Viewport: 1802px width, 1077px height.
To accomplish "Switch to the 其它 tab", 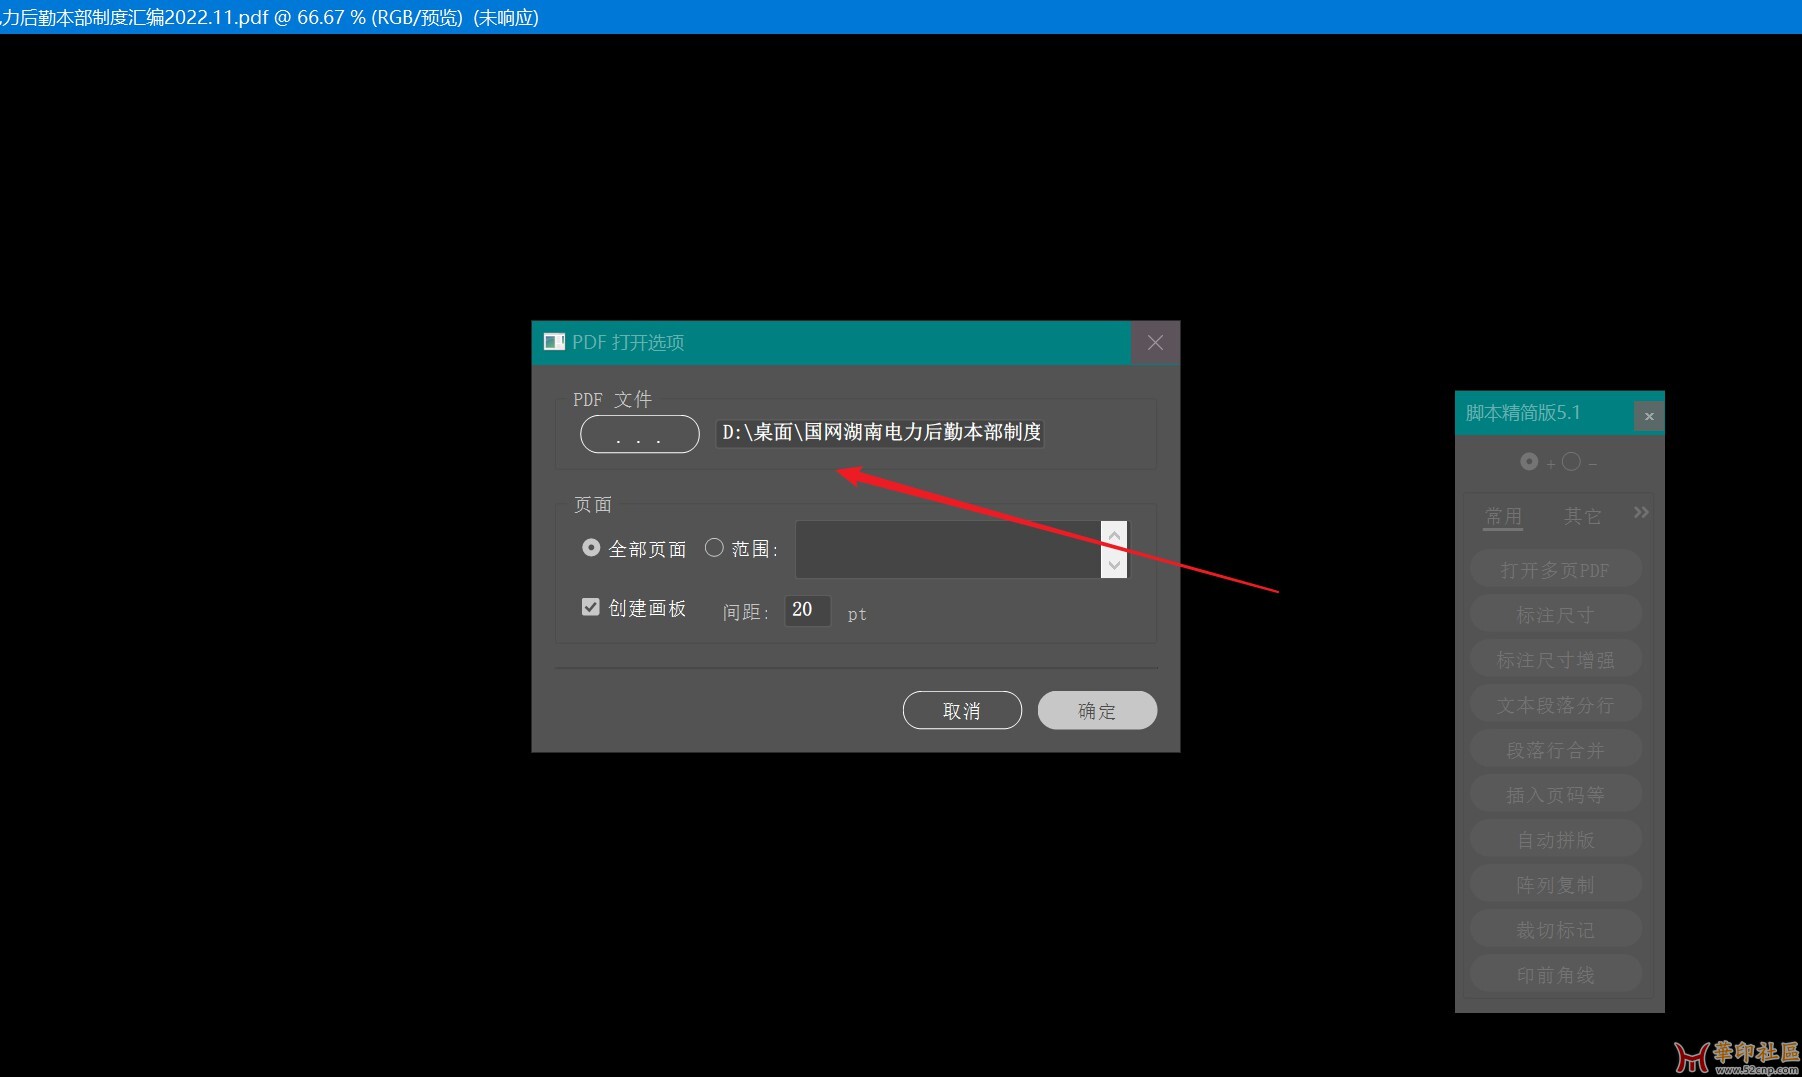I will pyautogui.click(x=1583, y=516).
